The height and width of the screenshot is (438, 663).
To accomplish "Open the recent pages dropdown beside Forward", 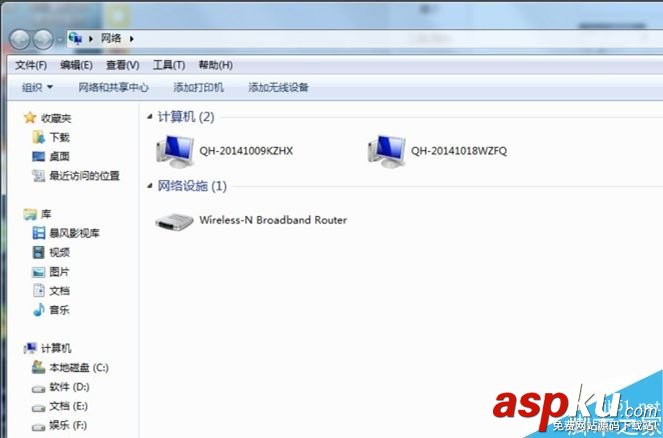I will click(60, 40).
